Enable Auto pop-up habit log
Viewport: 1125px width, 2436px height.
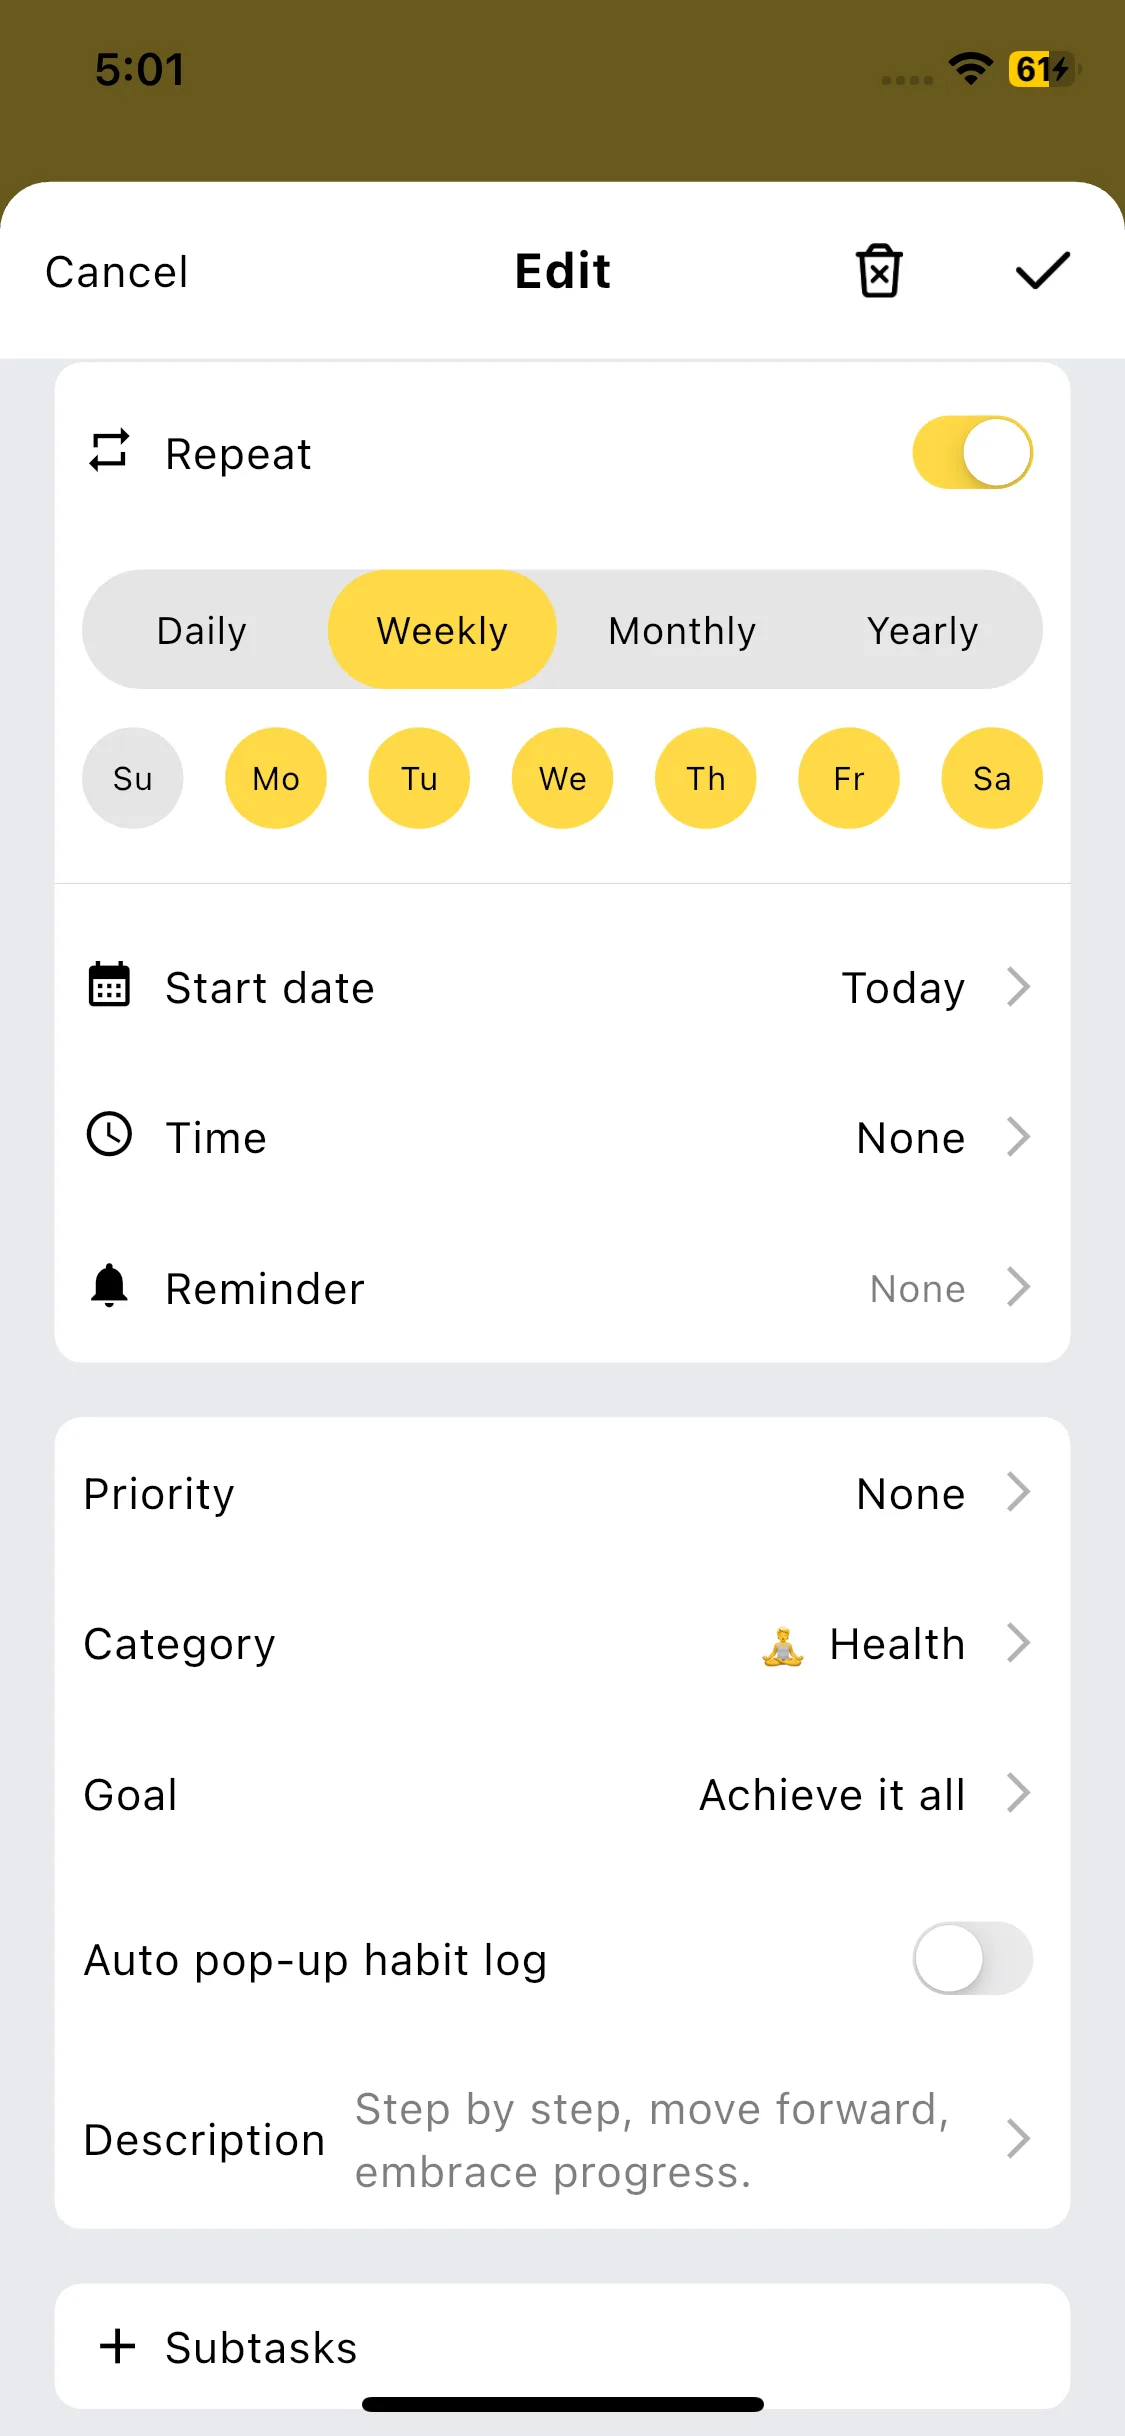click(972, 1958)
